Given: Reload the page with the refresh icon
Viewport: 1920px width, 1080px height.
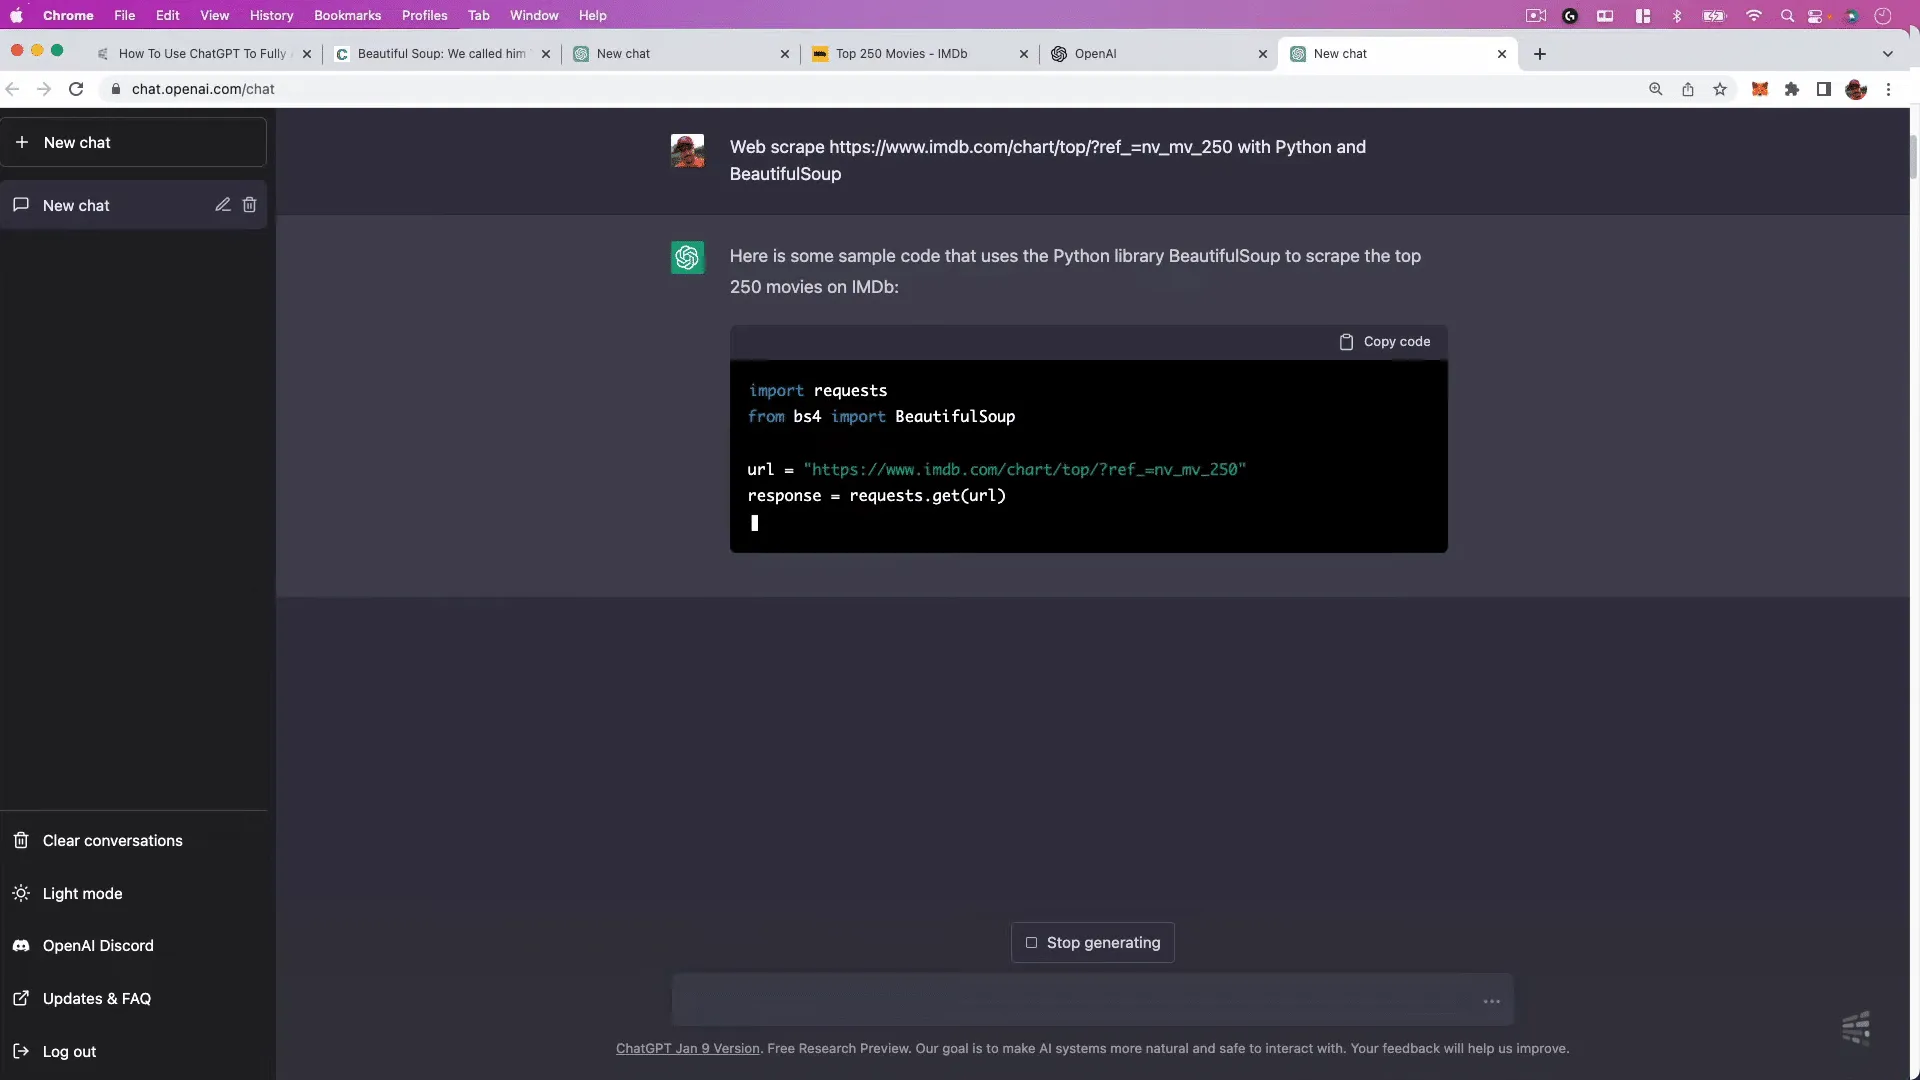Looking at the screenshot, I should 76,89.
